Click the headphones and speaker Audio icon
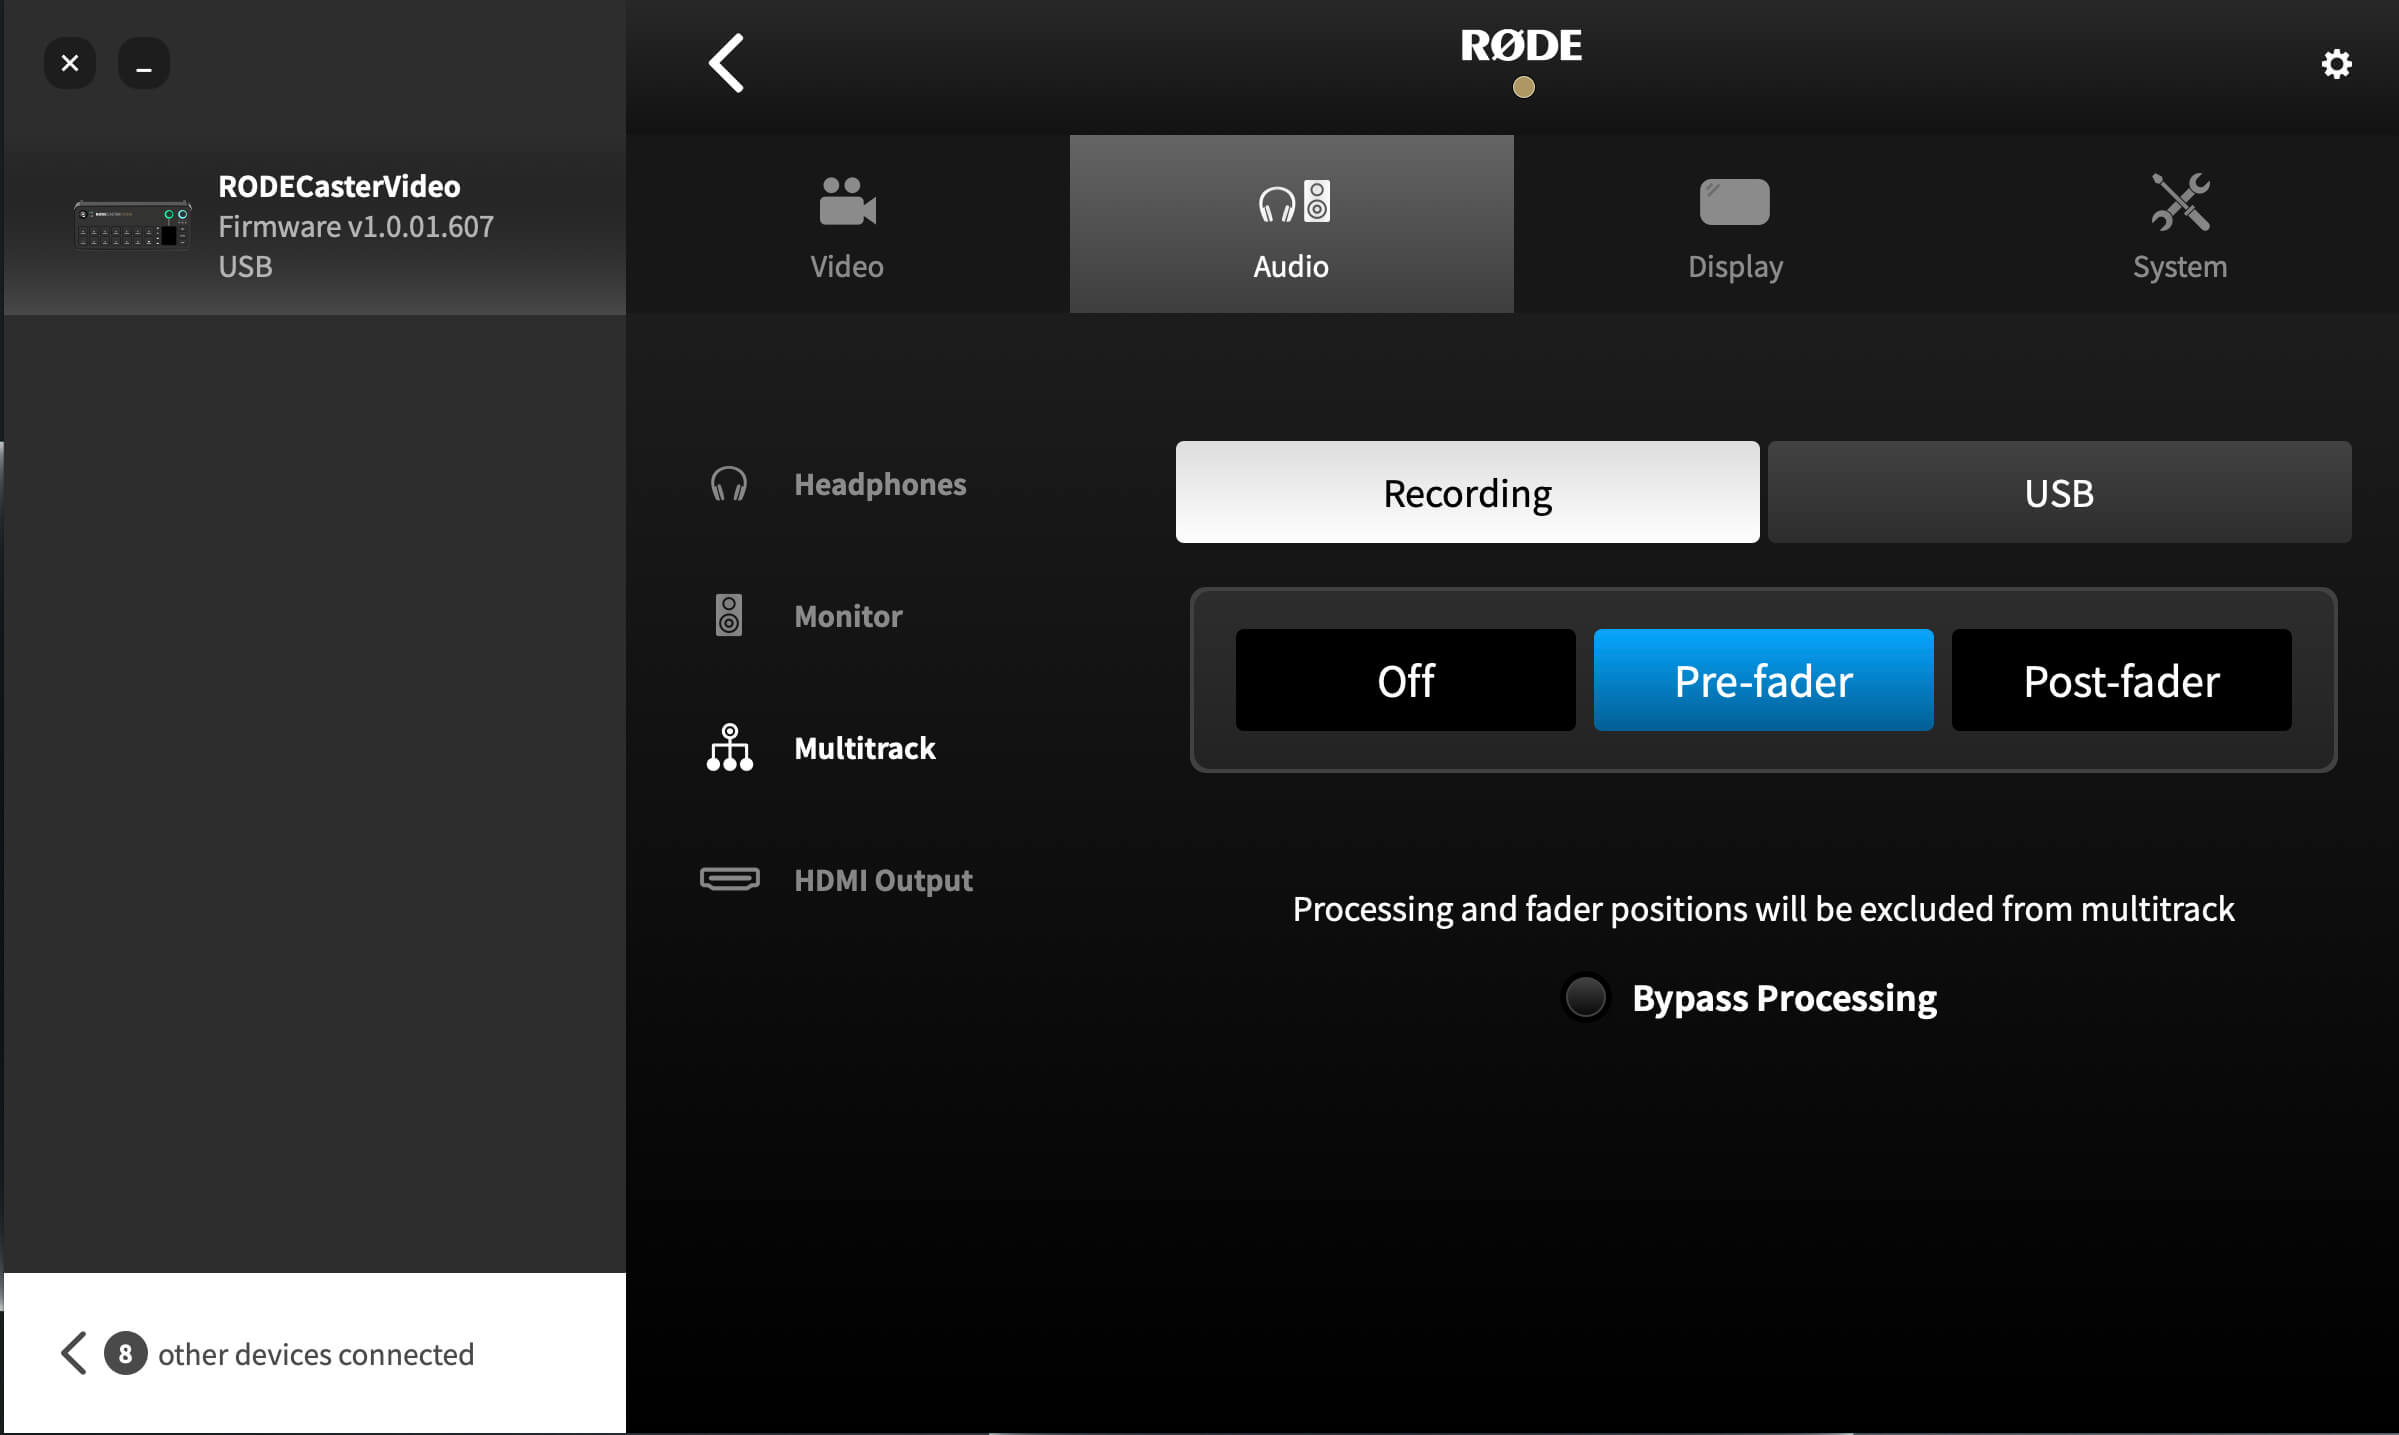The width and height of the screenshot is (2399, 1435). pyautogui.click(x=1293, y=202)
